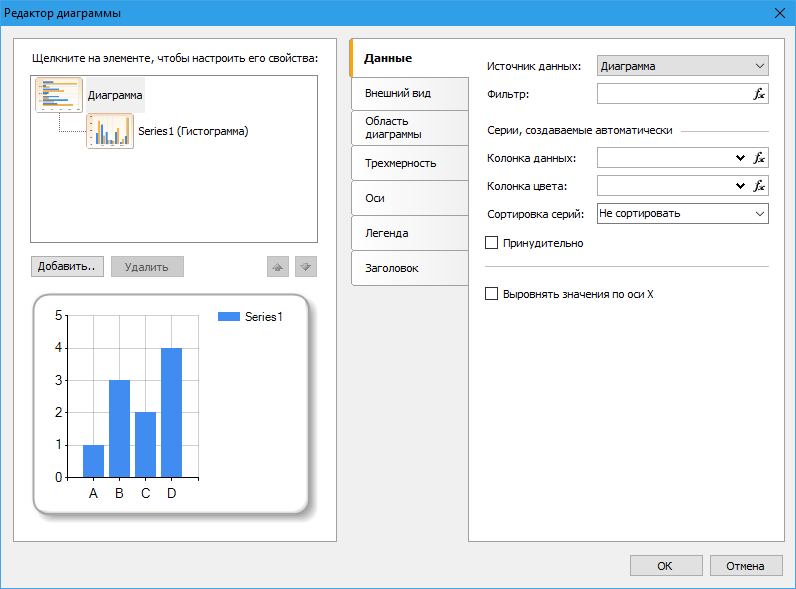The height and width of the screenshot is (589, 796).
Task: Open the Легенда tab
Action: tap(409, 233)
